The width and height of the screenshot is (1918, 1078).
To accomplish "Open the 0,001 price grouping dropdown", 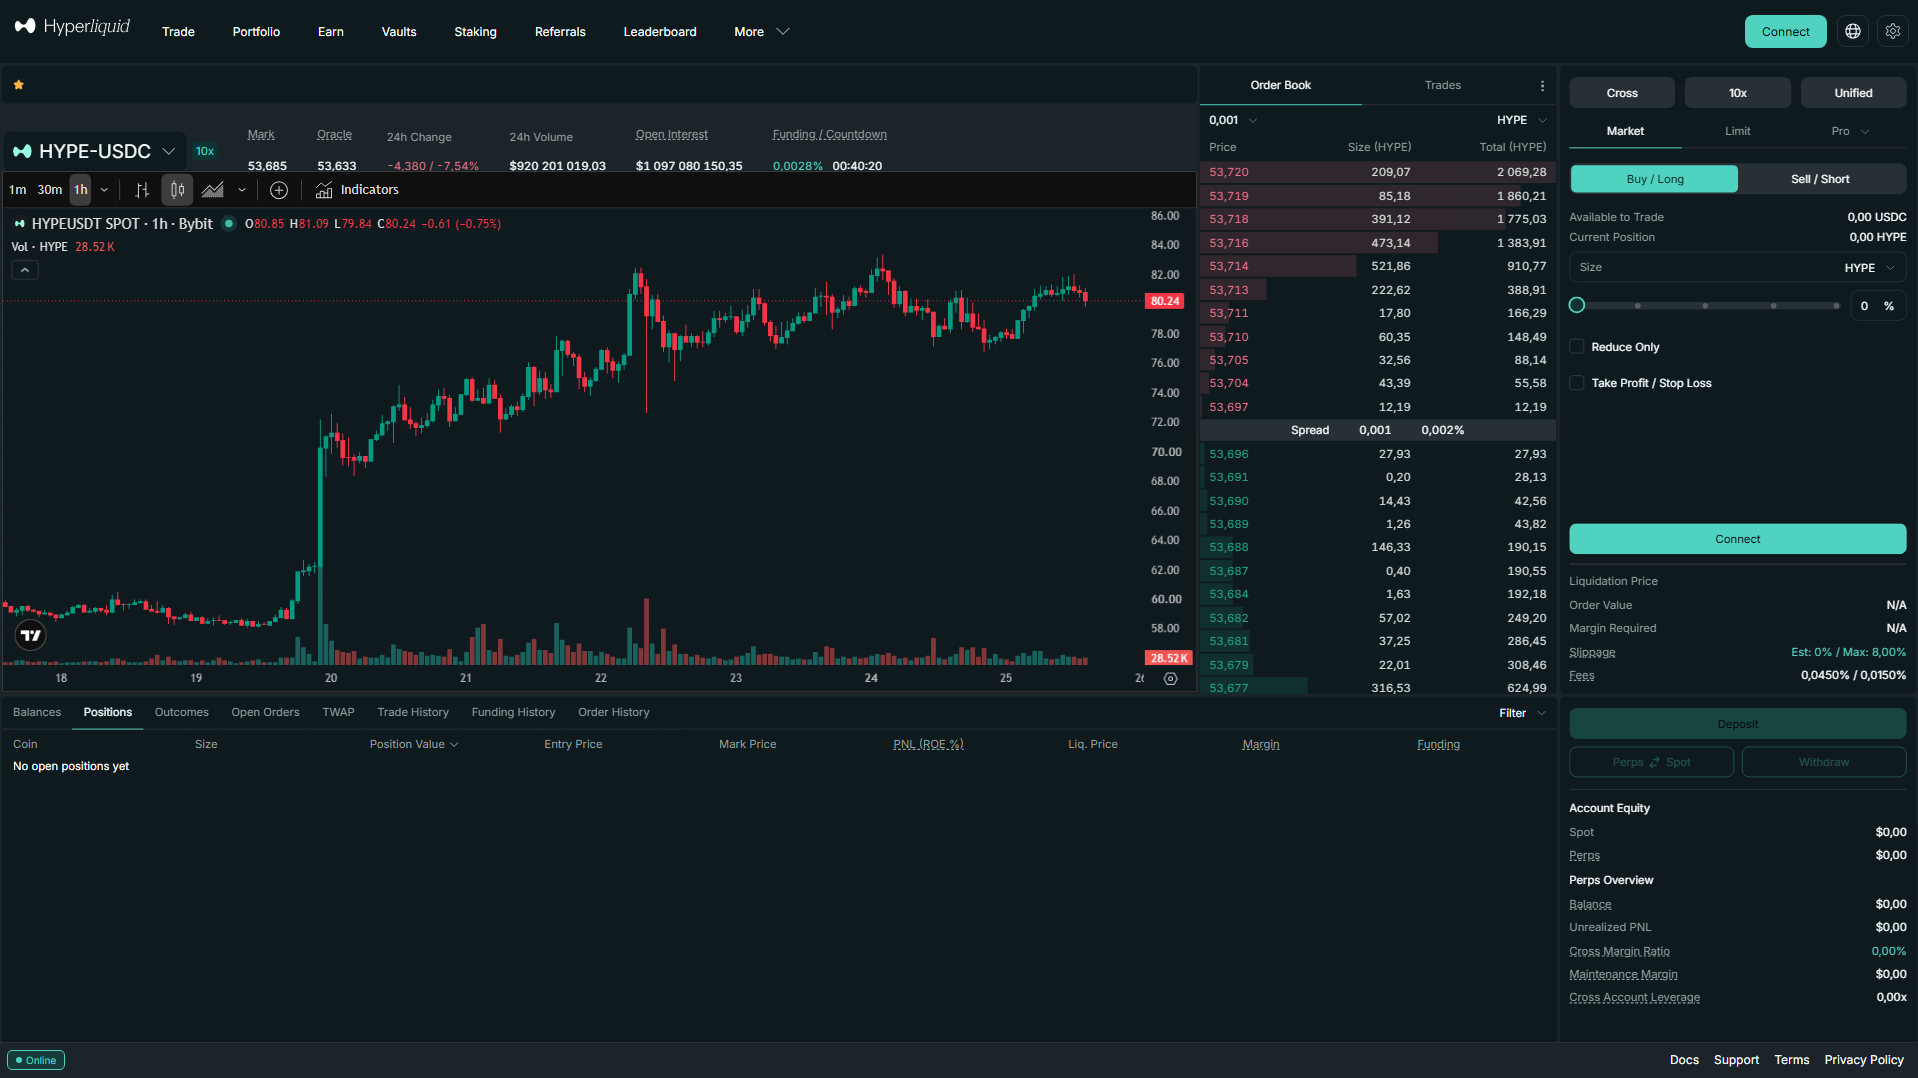I will [1233, 120].
